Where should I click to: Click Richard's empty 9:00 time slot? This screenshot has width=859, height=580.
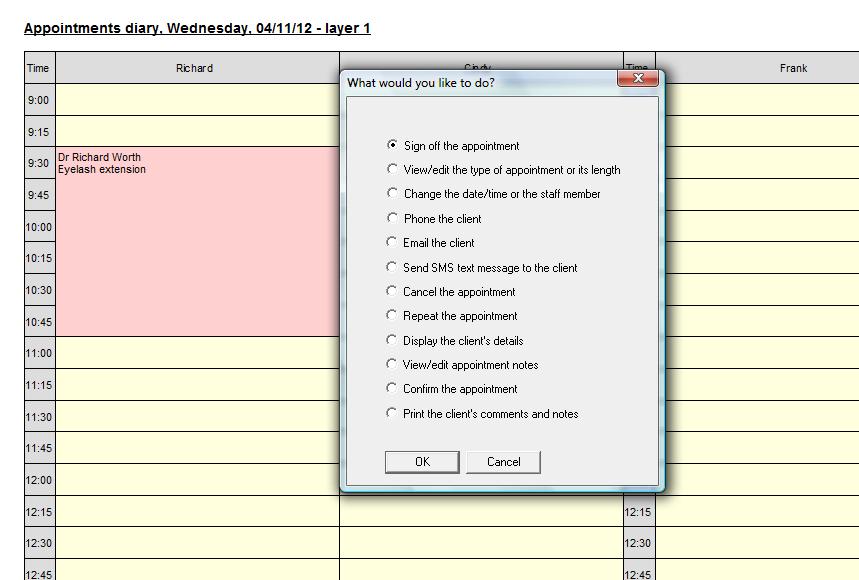[197, 100]
